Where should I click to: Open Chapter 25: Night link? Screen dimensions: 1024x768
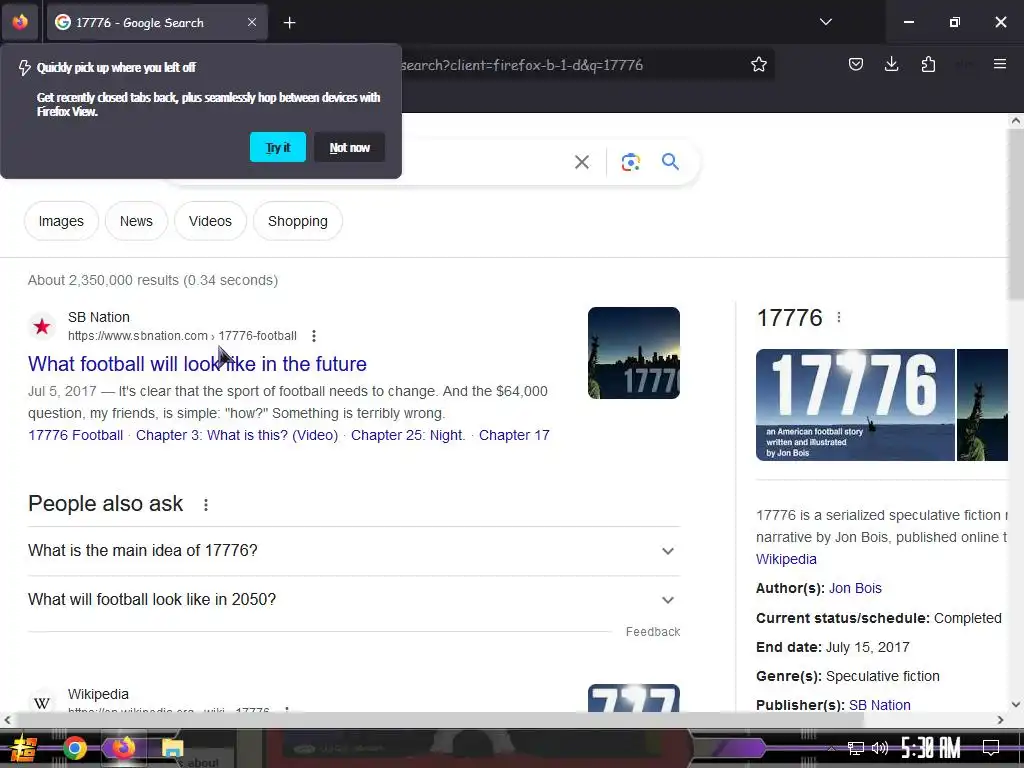[408, 435]
